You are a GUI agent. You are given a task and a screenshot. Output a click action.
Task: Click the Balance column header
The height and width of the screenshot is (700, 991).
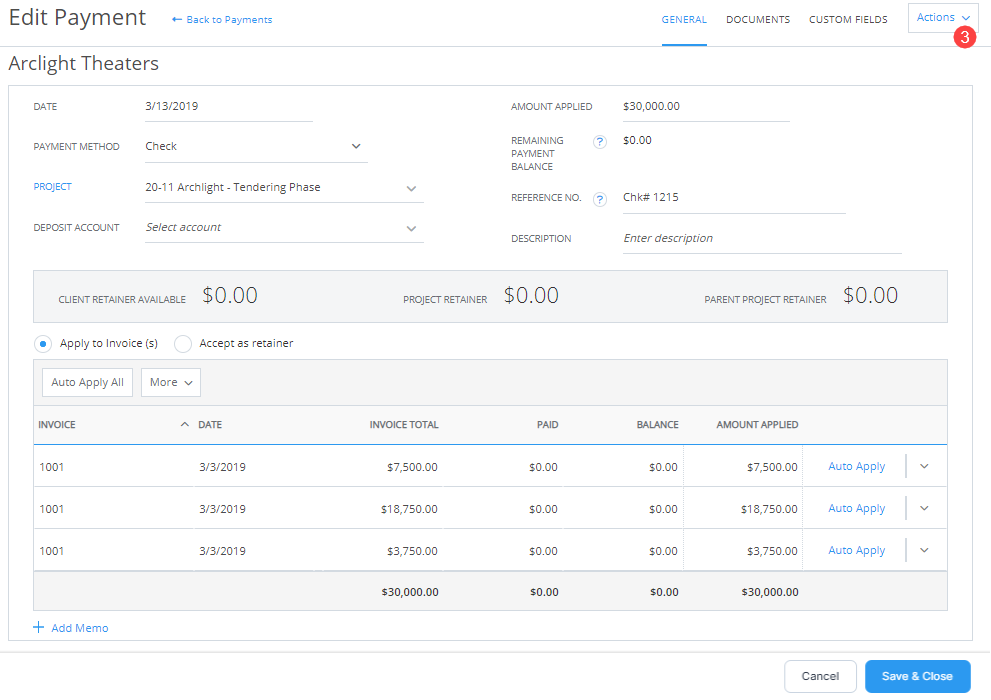point(657,425)
